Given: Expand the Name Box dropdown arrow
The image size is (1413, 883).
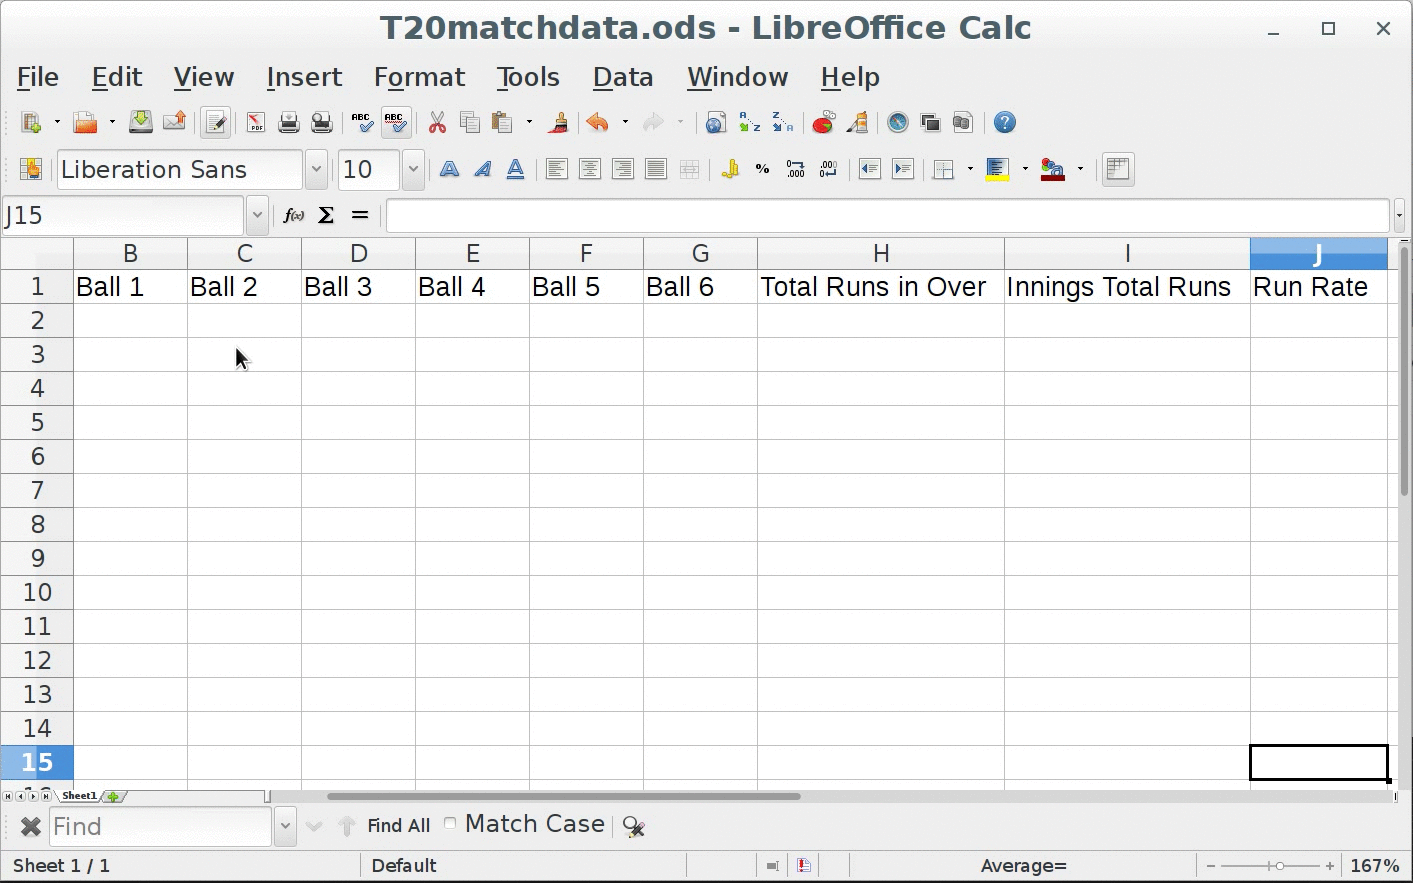Looking at the screenshot, I should 257,216.
